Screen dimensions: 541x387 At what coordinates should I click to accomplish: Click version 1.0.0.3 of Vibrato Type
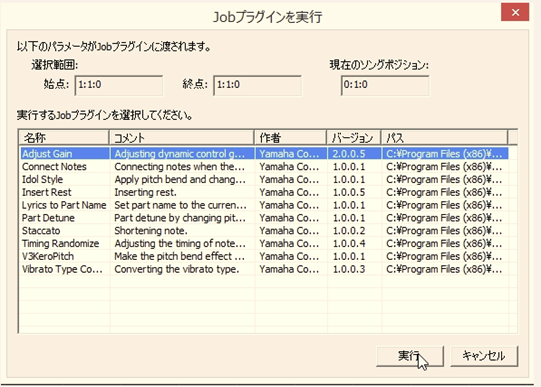(x=348, y=269)
